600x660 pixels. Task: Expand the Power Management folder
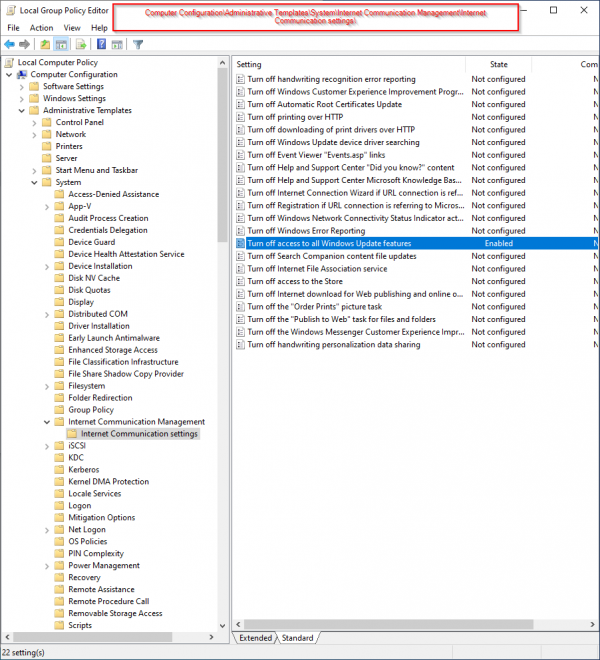tap(47, 565)
